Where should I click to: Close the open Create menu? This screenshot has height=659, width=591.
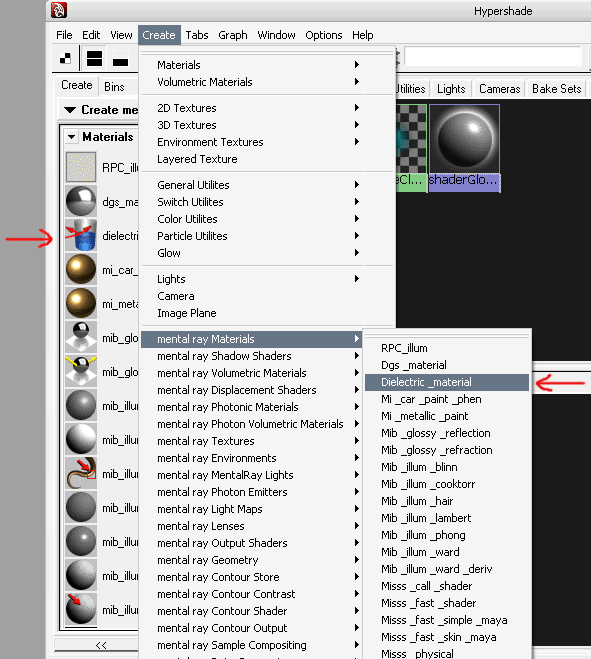tap(159, 35)
